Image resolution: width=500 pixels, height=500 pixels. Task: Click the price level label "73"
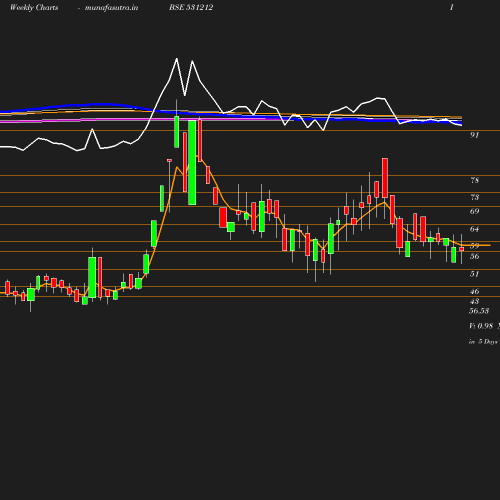point(475,197)
